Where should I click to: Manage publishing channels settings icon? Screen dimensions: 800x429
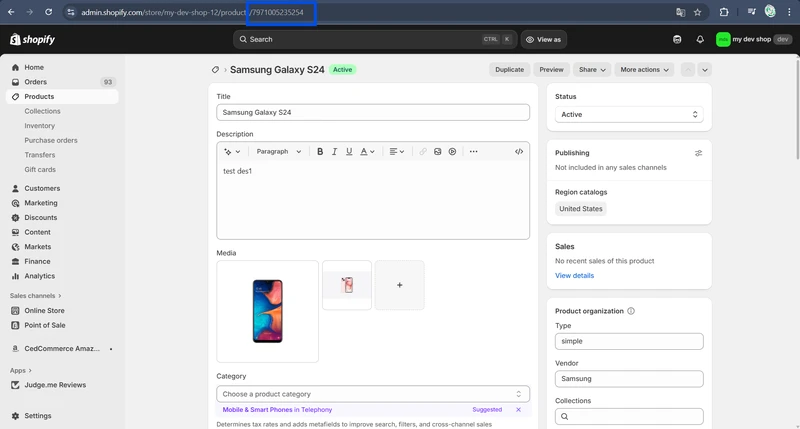(x=698, y=153)
